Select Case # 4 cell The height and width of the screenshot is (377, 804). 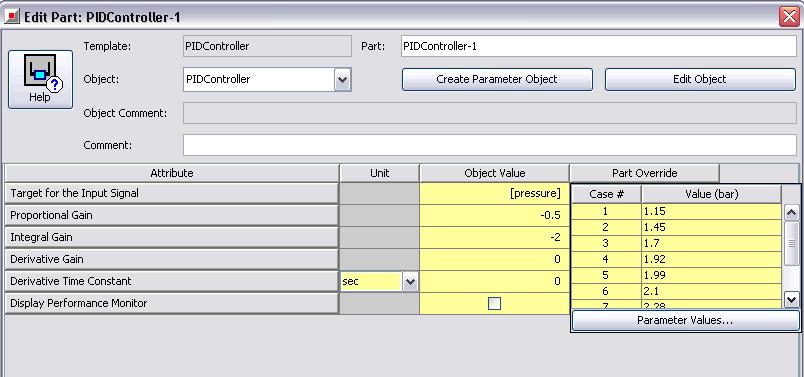point(606,260)
